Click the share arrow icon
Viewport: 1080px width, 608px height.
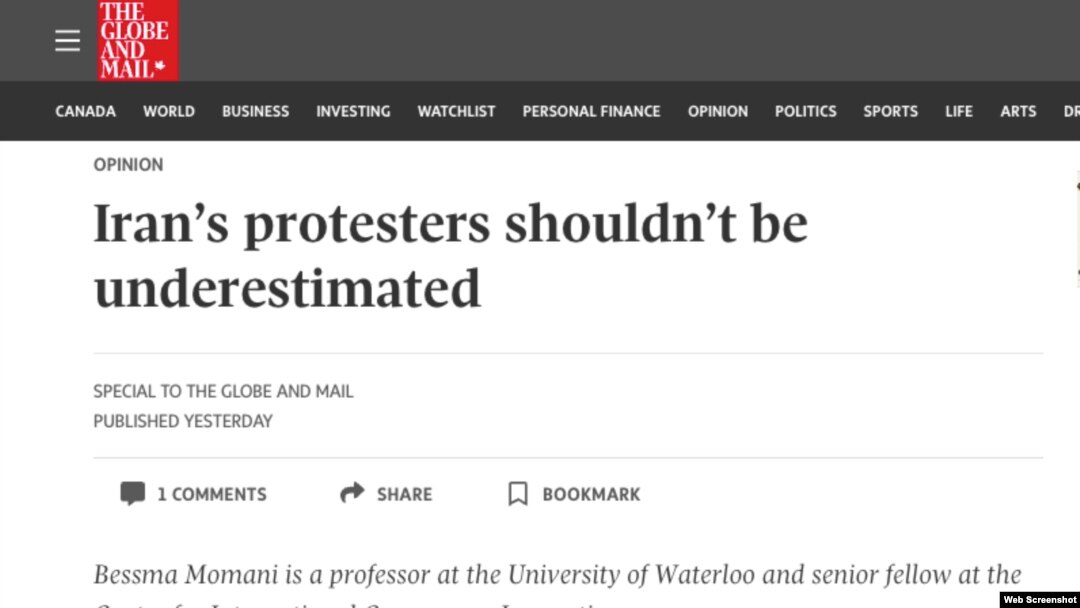pos(352,492)
